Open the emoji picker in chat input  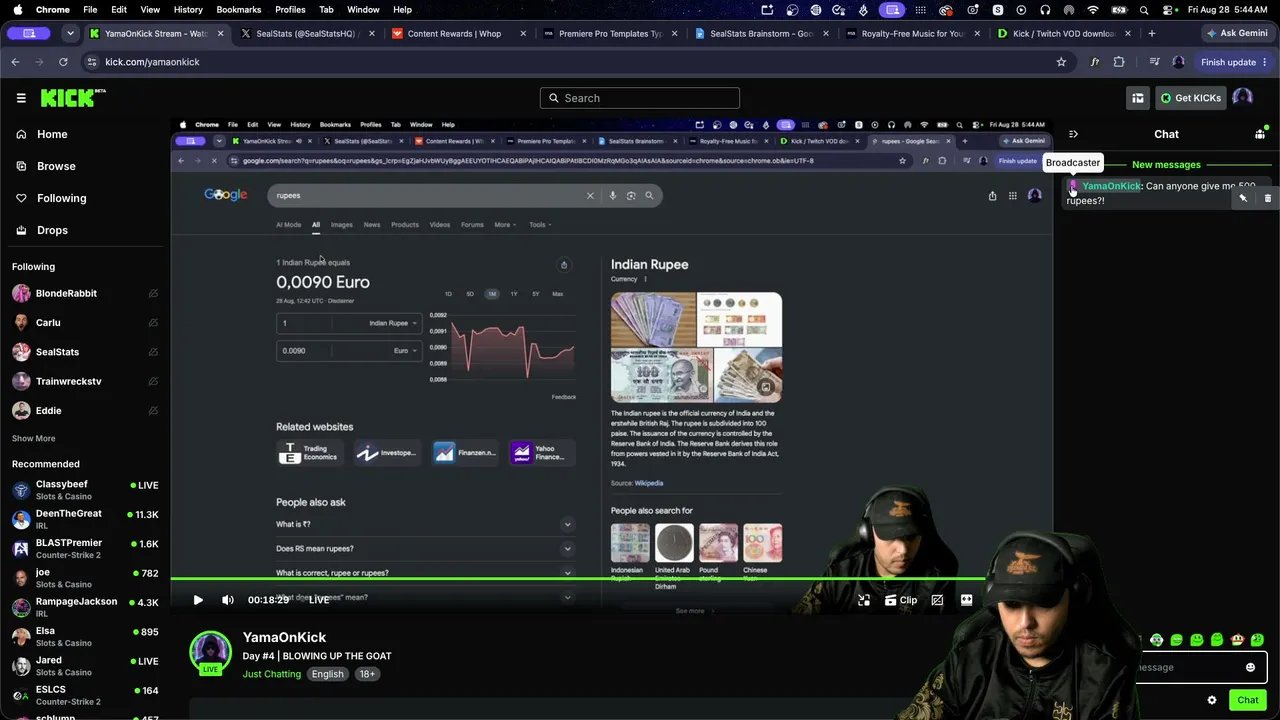tap(1250, 667)
